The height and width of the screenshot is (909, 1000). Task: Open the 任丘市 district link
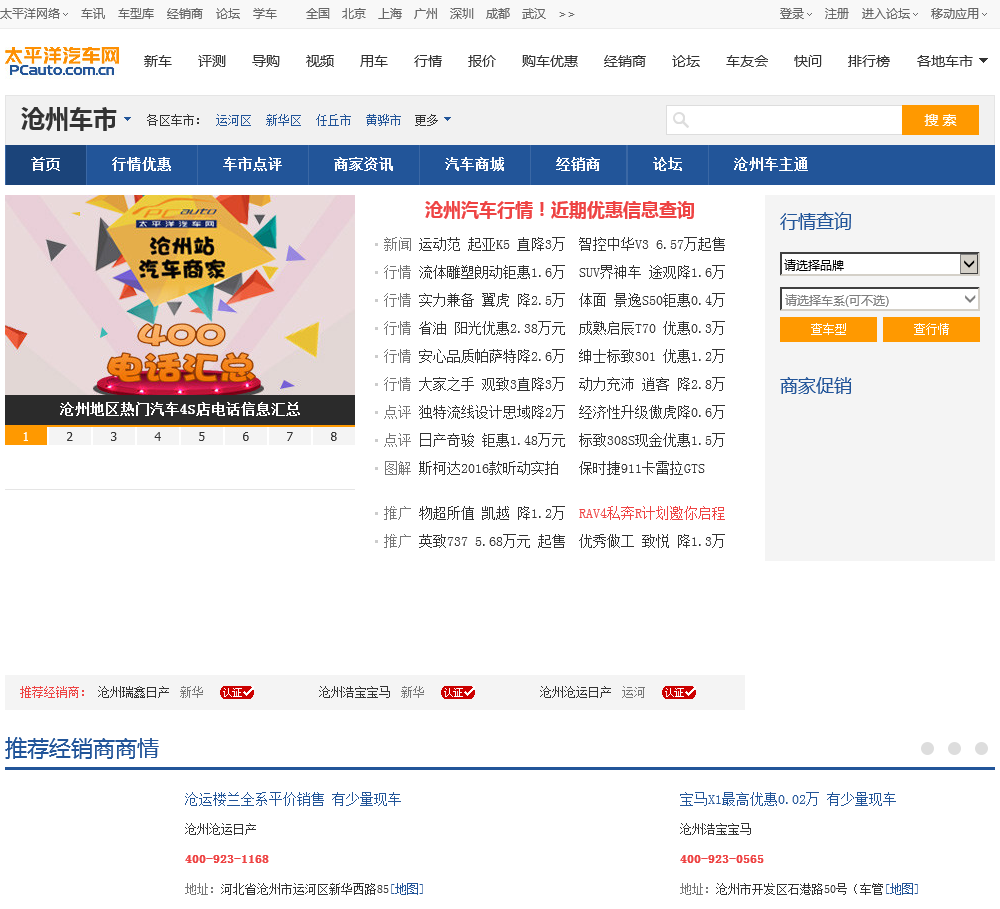click(x=334, y=120)
